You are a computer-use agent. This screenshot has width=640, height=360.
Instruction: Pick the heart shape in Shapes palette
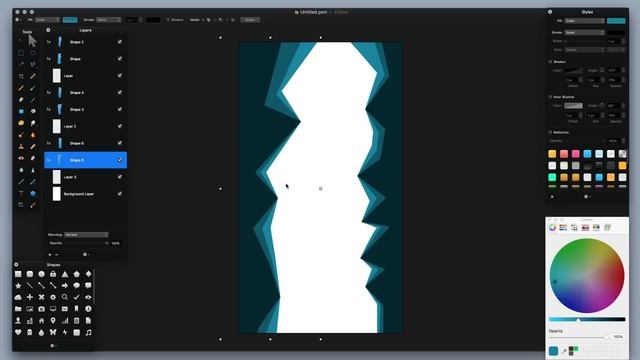[x=18, y=333]
